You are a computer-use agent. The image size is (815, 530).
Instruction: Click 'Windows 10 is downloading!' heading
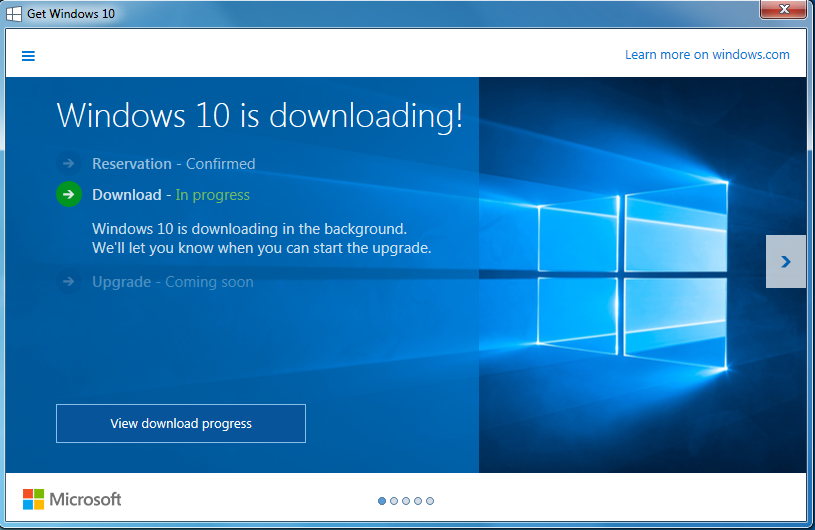coord(259,115)
